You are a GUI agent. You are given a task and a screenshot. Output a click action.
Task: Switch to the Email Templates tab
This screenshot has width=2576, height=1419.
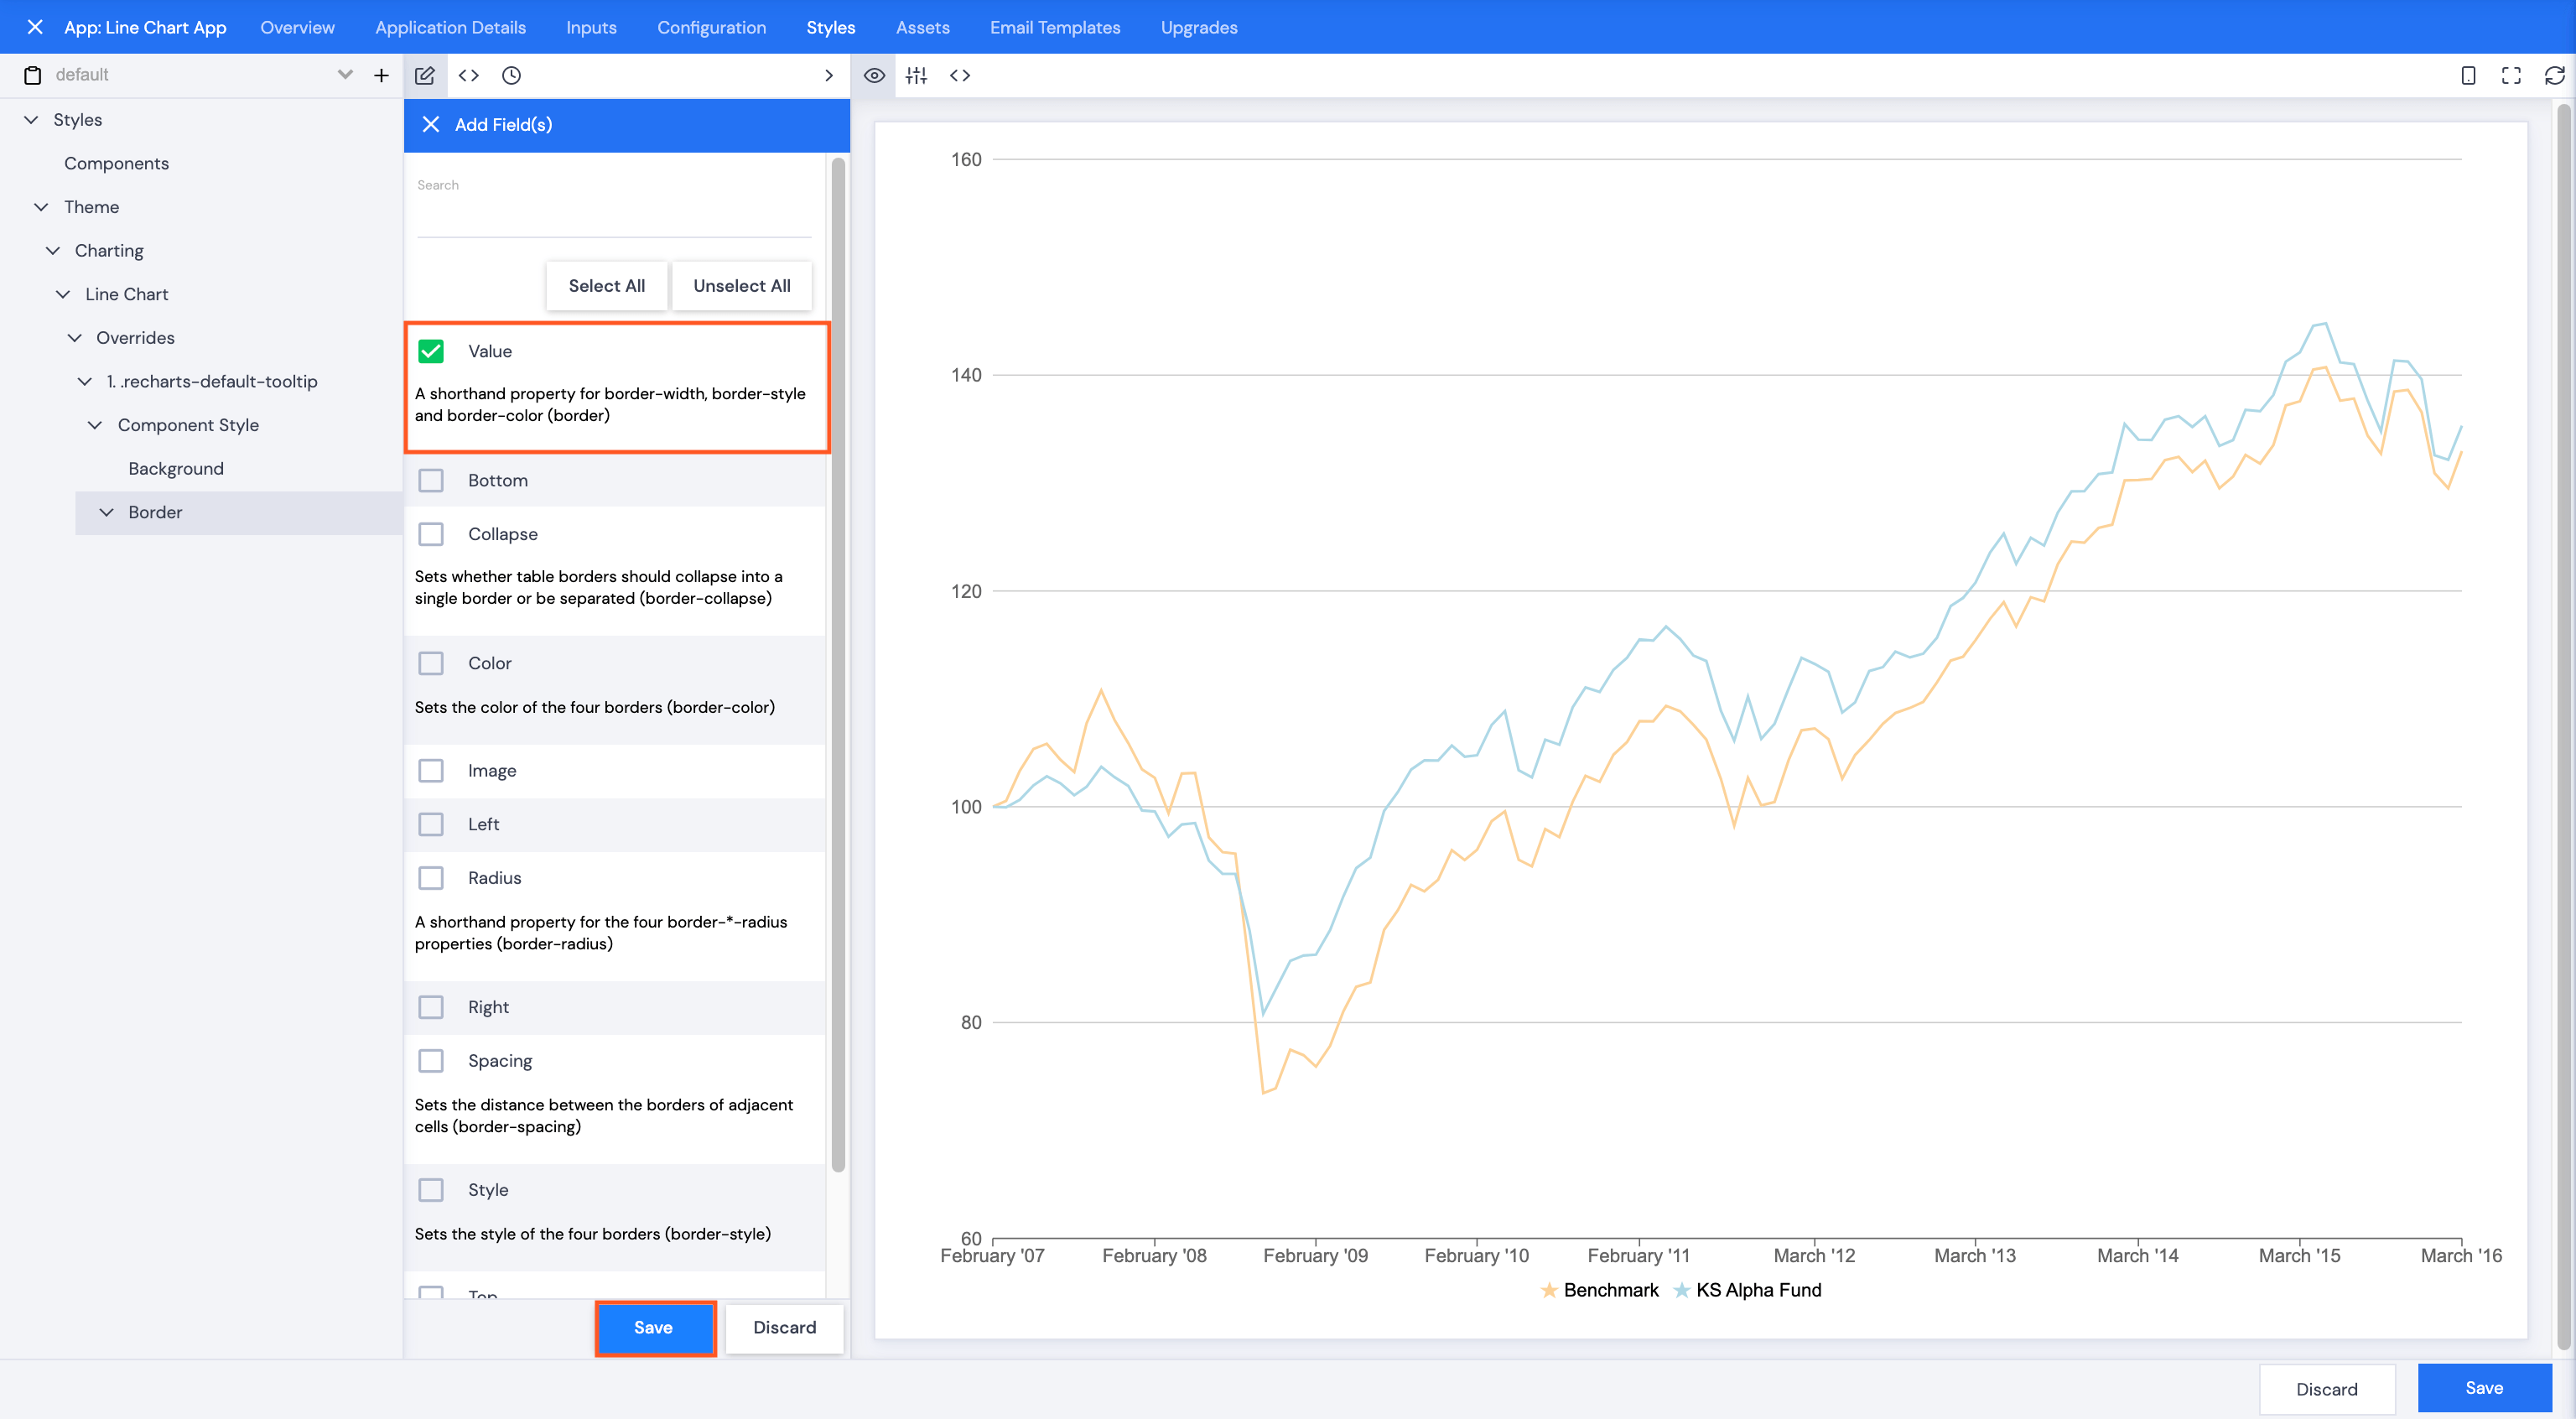point(1055,27)
